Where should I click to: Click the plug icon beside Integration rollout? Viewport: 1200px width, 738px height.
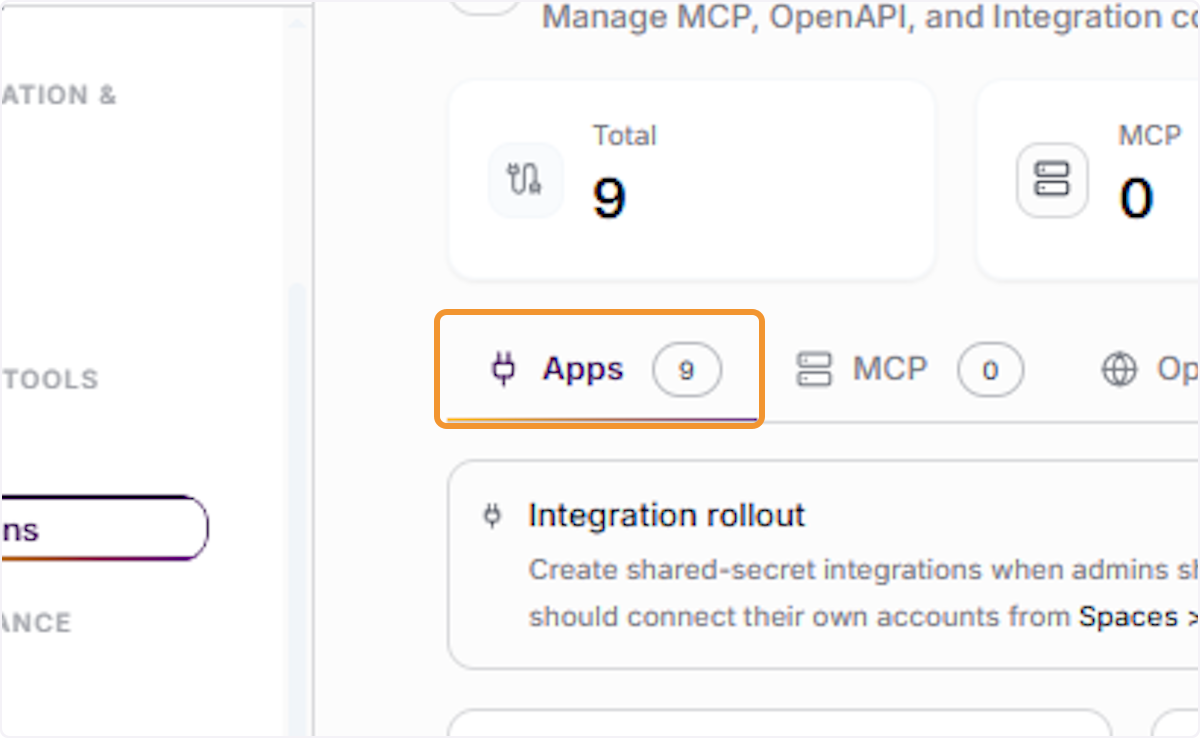click(x=491, y=516)
